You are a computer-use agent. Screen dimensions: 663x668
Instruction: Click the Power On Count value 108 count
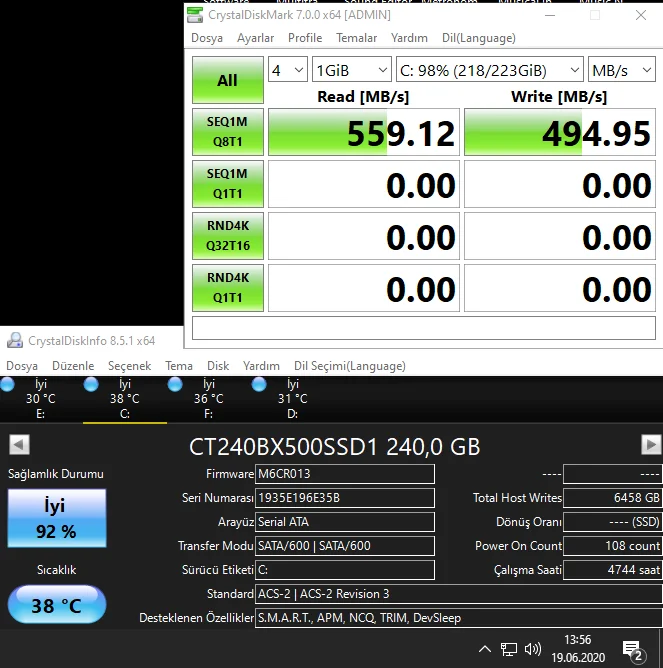(x=613, y=546)
